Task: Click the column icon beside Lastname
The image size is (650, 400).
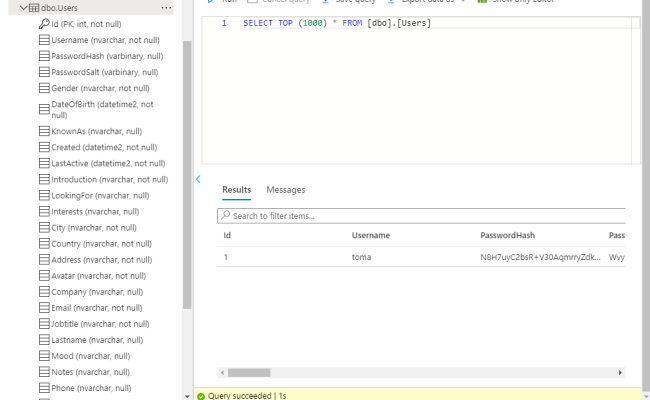Action: pos(44,339)
